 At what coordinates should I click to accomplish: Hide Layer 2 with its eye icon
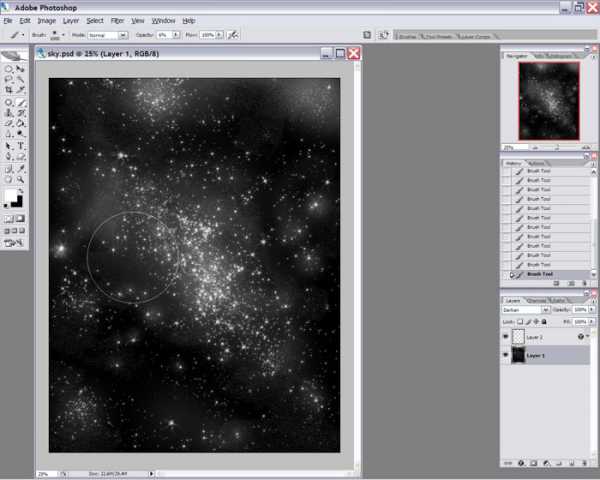pyautogui.click(x=505, y=337)
